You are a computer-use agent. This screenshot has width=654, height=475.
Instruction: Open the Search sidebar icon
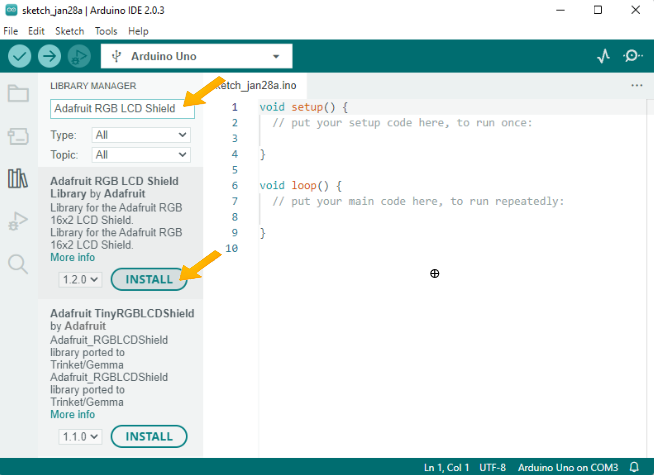(x=18, y=264)
